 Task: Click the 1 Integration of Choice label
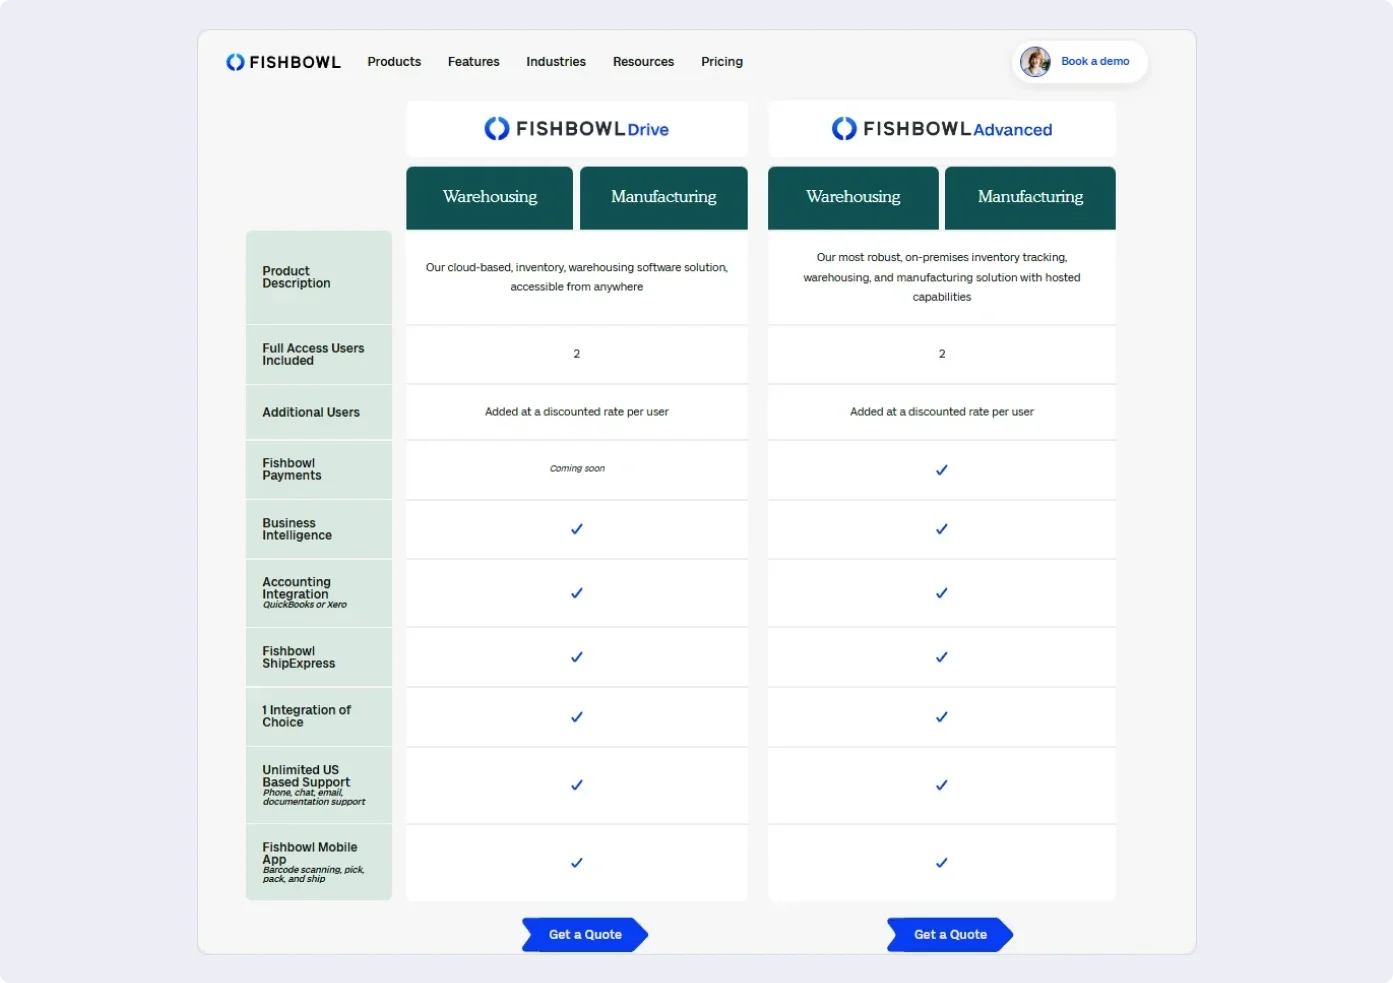307,716
